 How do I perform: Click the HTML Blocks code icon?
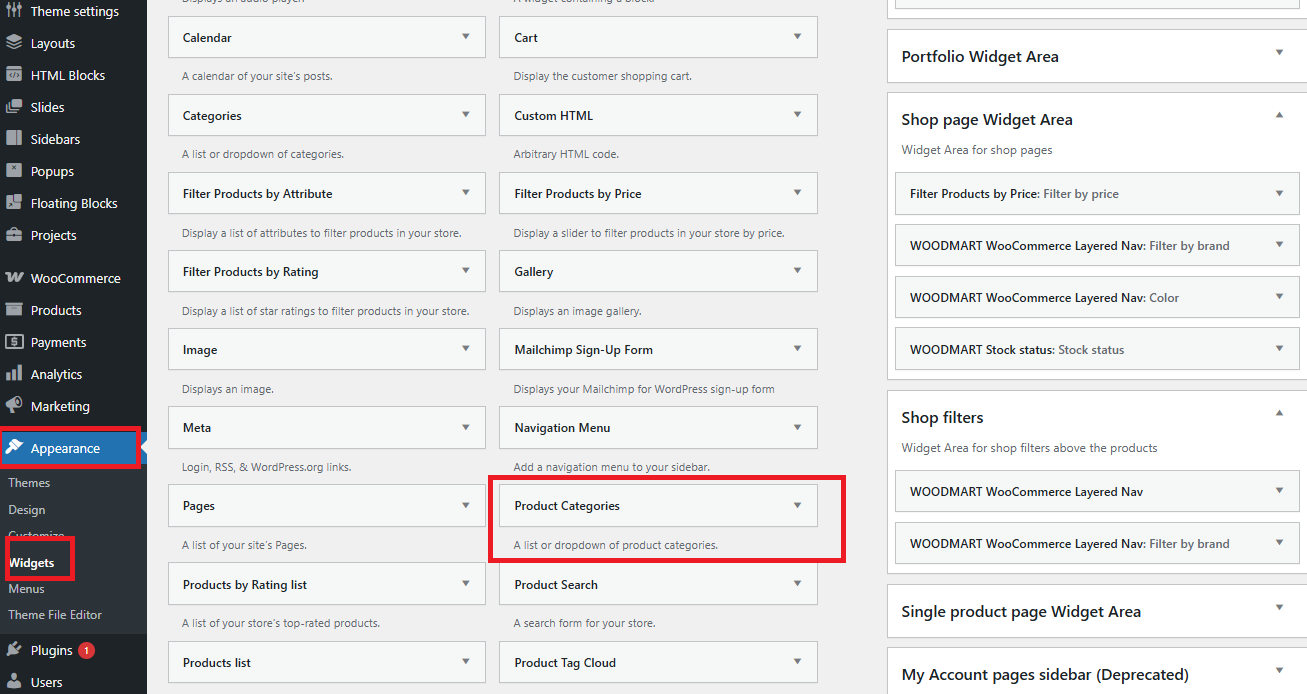coord(14,75)
